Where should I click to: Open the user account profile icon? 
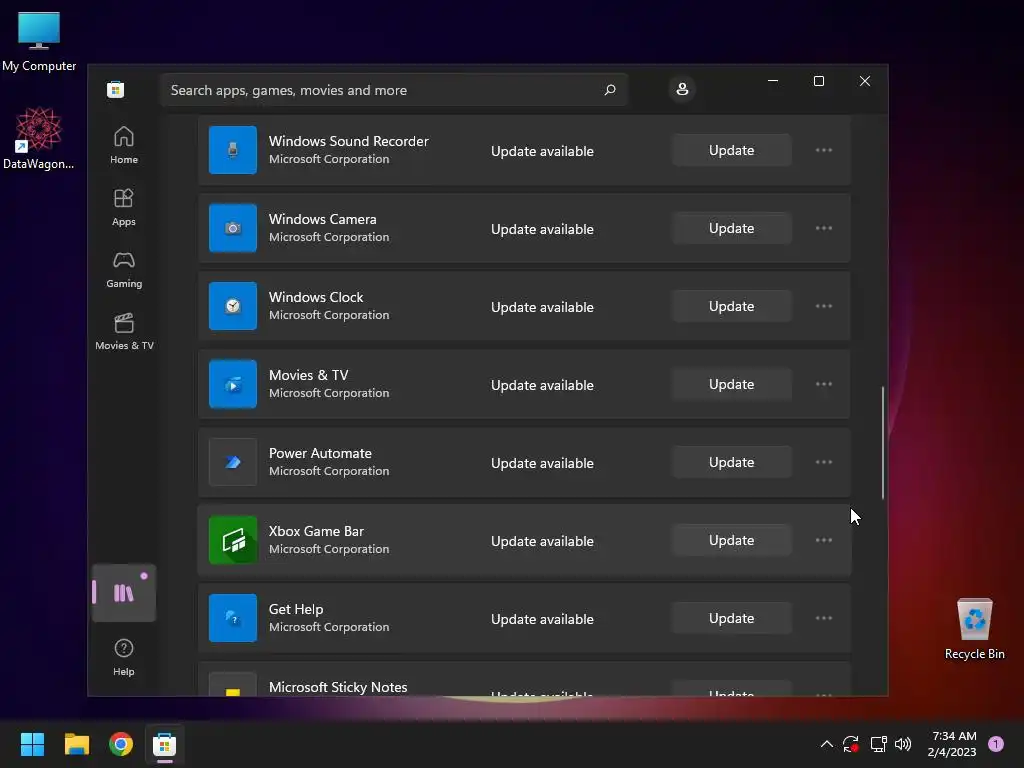point(682,89)
